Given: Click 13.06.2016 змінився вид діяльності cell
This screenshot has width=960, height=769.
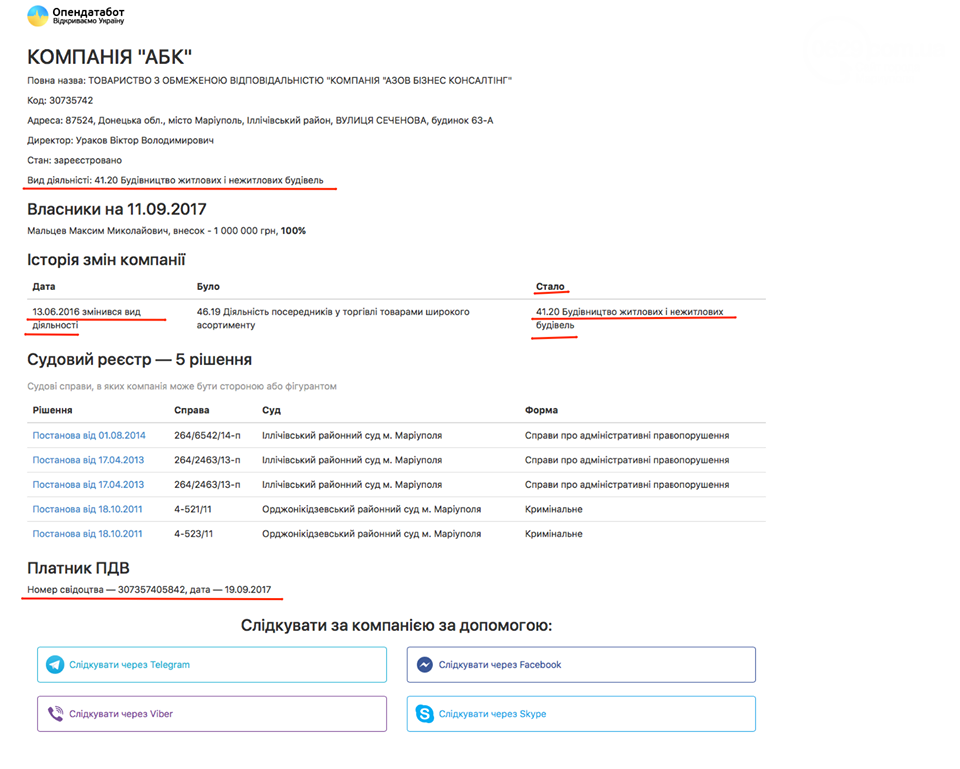Looking at the screenshot, I should 86,318.
